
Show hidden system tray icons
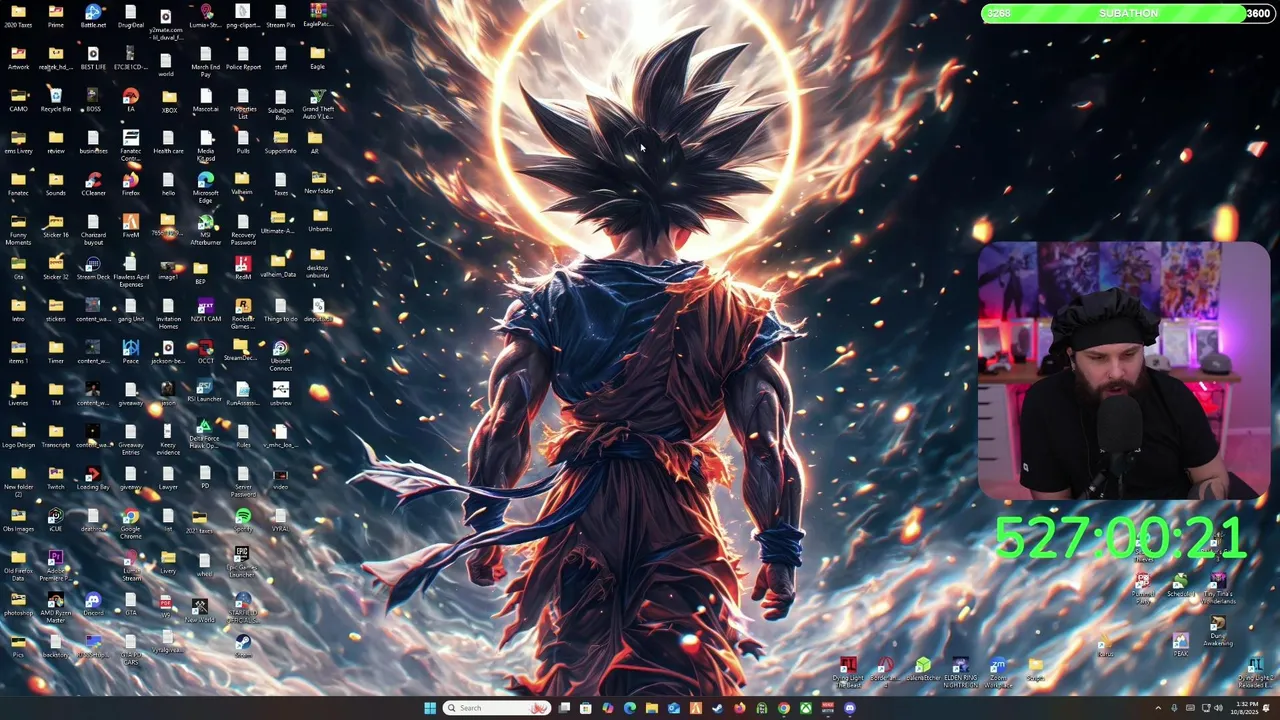pyautogui.click(x=1159, y=708)
